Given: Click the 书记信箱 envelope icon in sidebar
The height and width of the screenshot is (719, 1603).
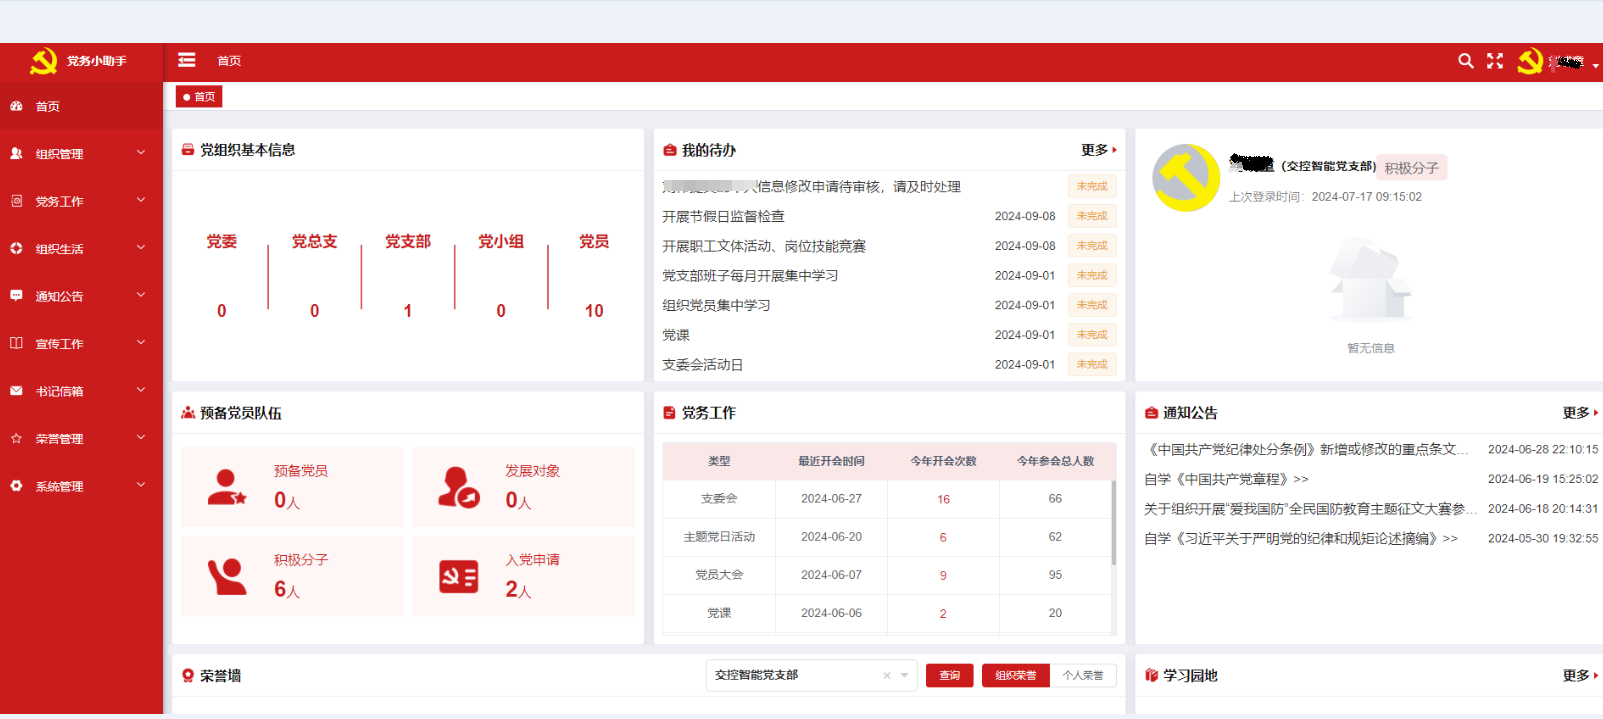Looking at the screenshot, I should [x=16, y=391].
